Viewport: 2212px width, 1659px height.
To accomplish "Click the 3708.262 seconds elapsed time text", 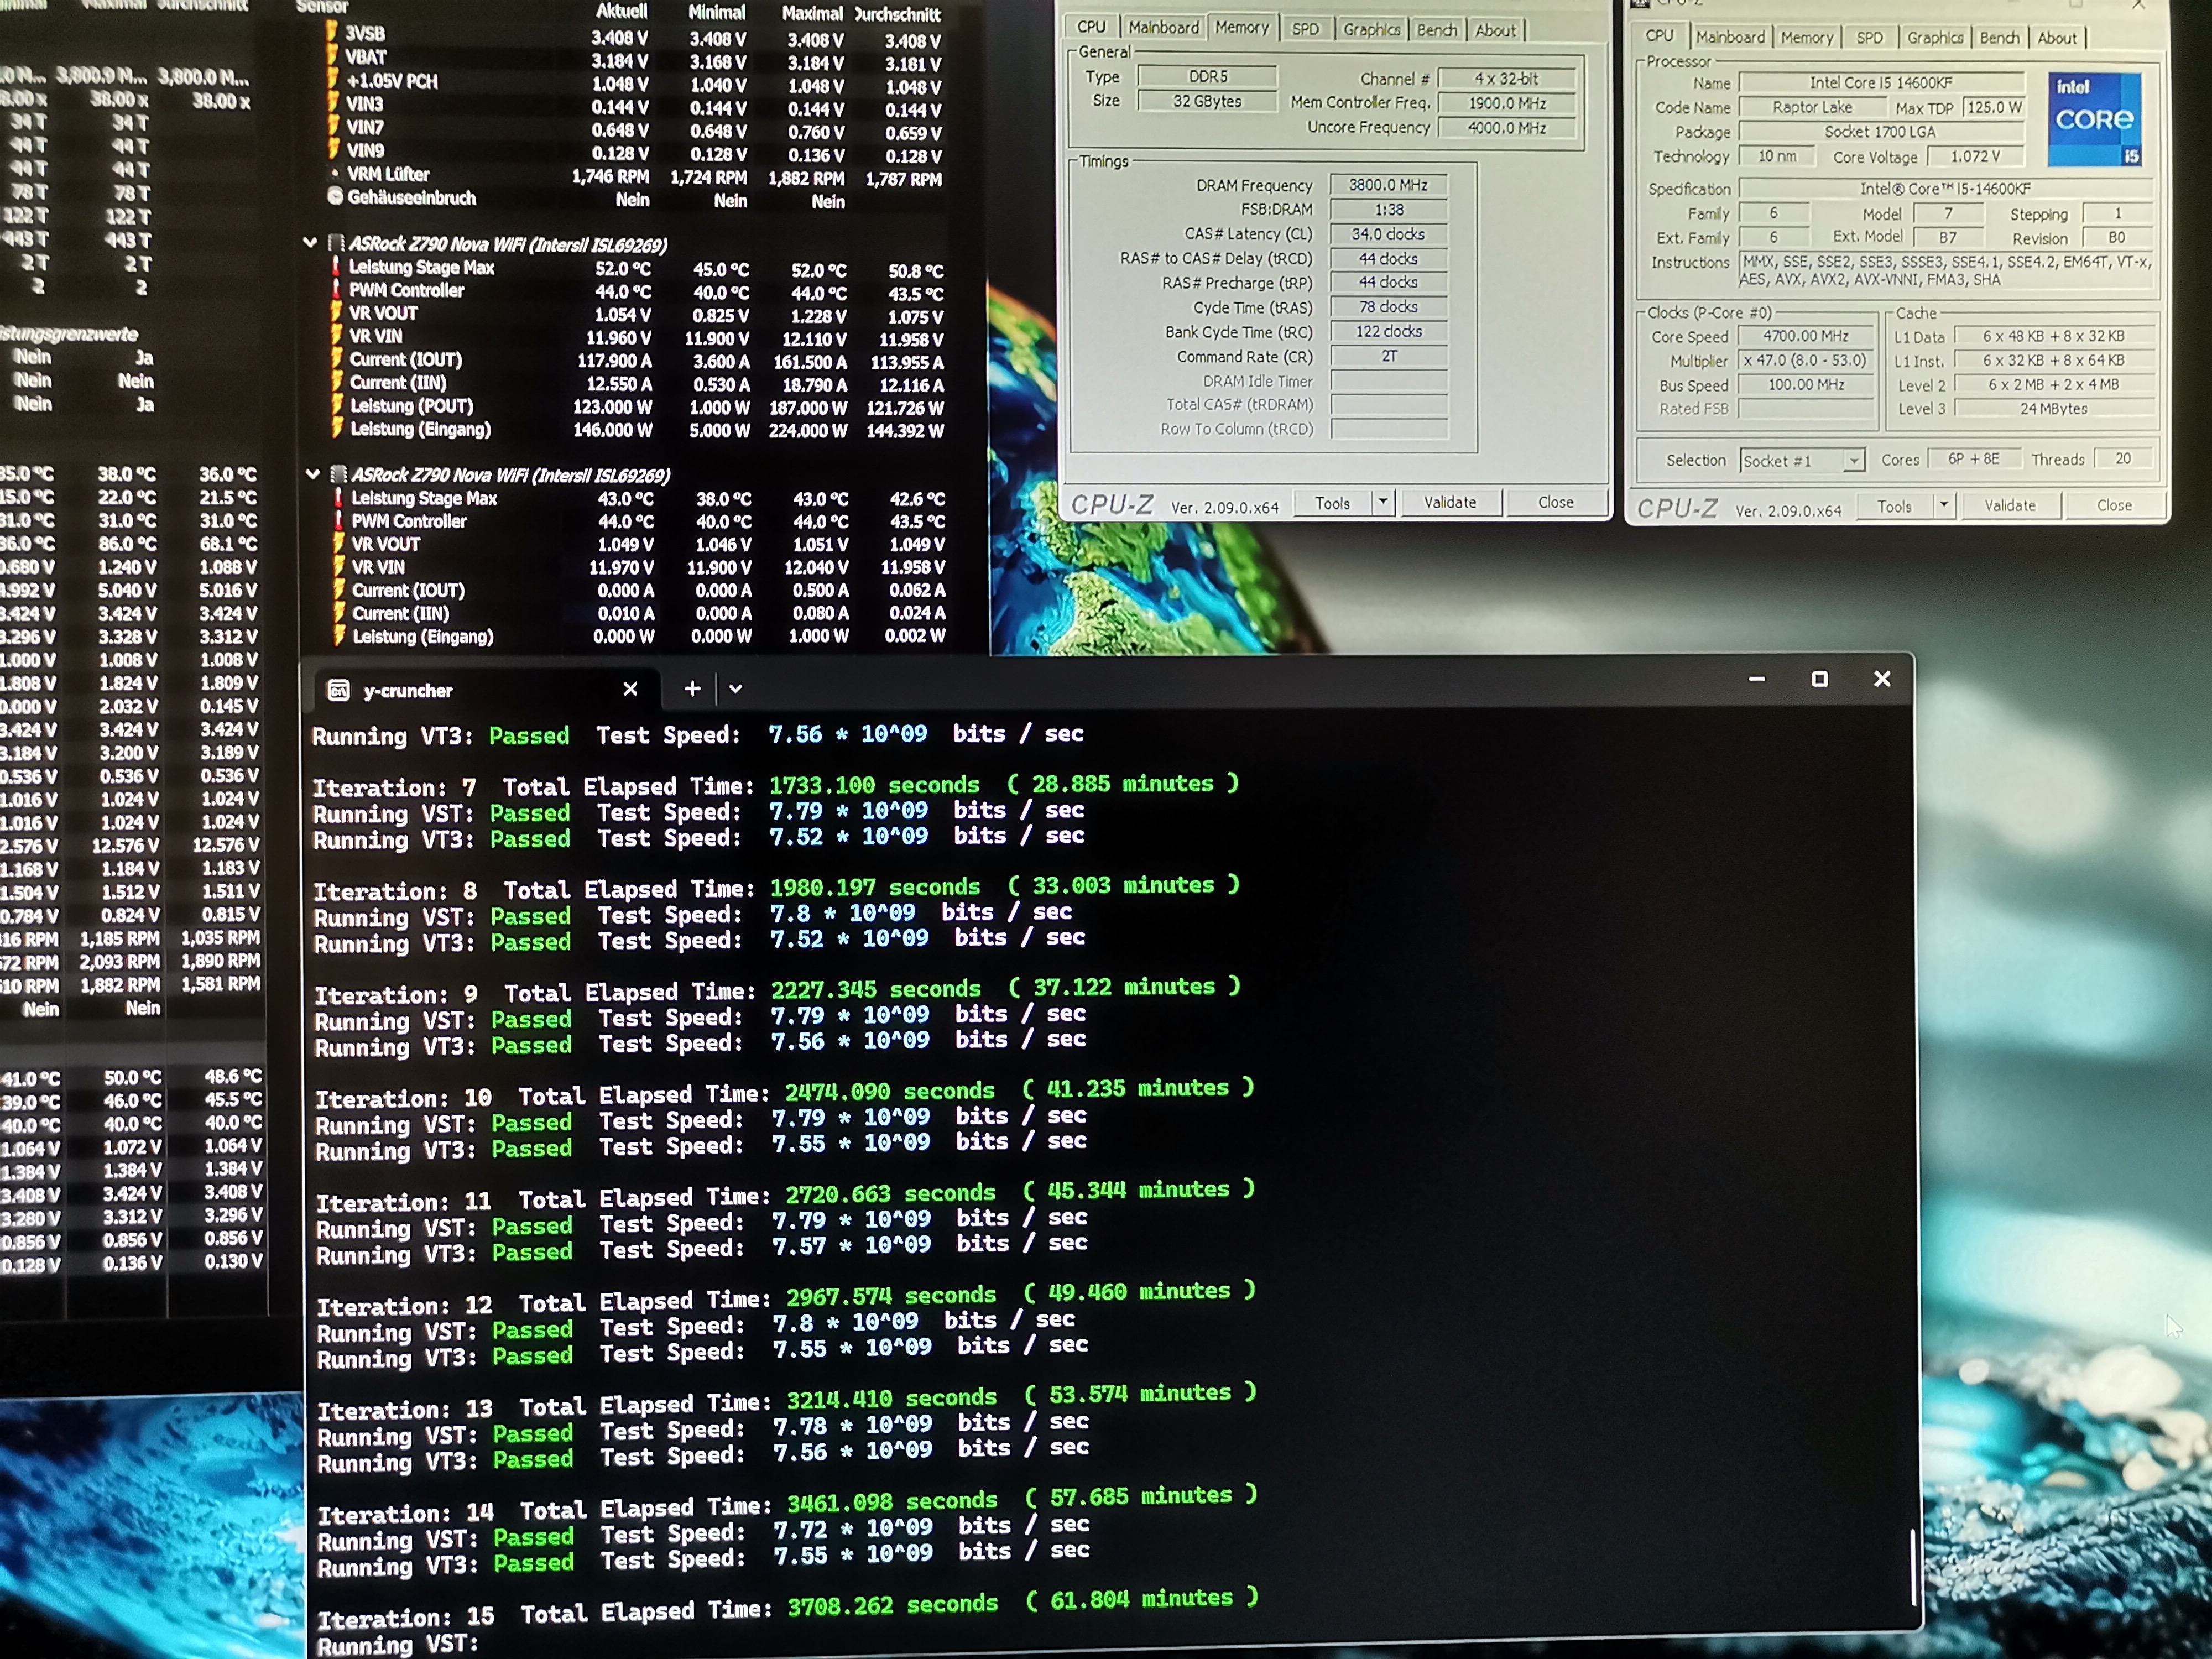I will pos(892,1606).
